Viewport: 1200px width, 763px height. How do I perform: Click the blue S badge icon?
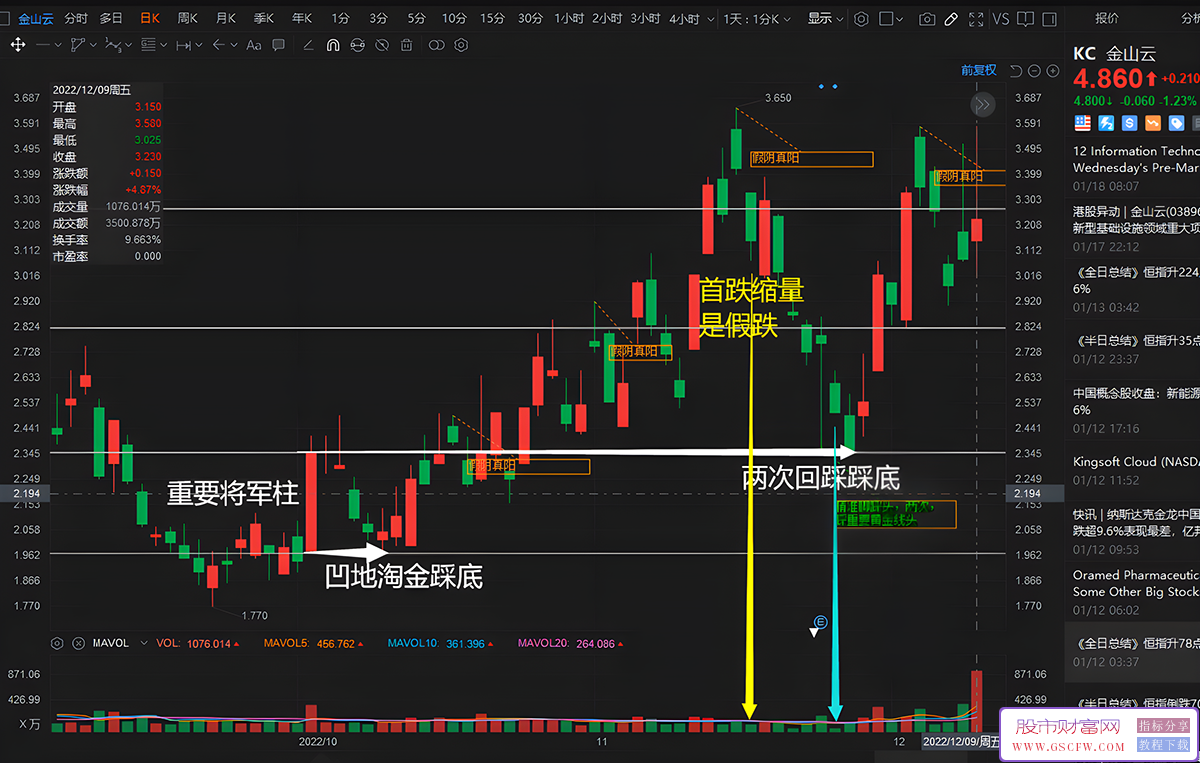1129,122
